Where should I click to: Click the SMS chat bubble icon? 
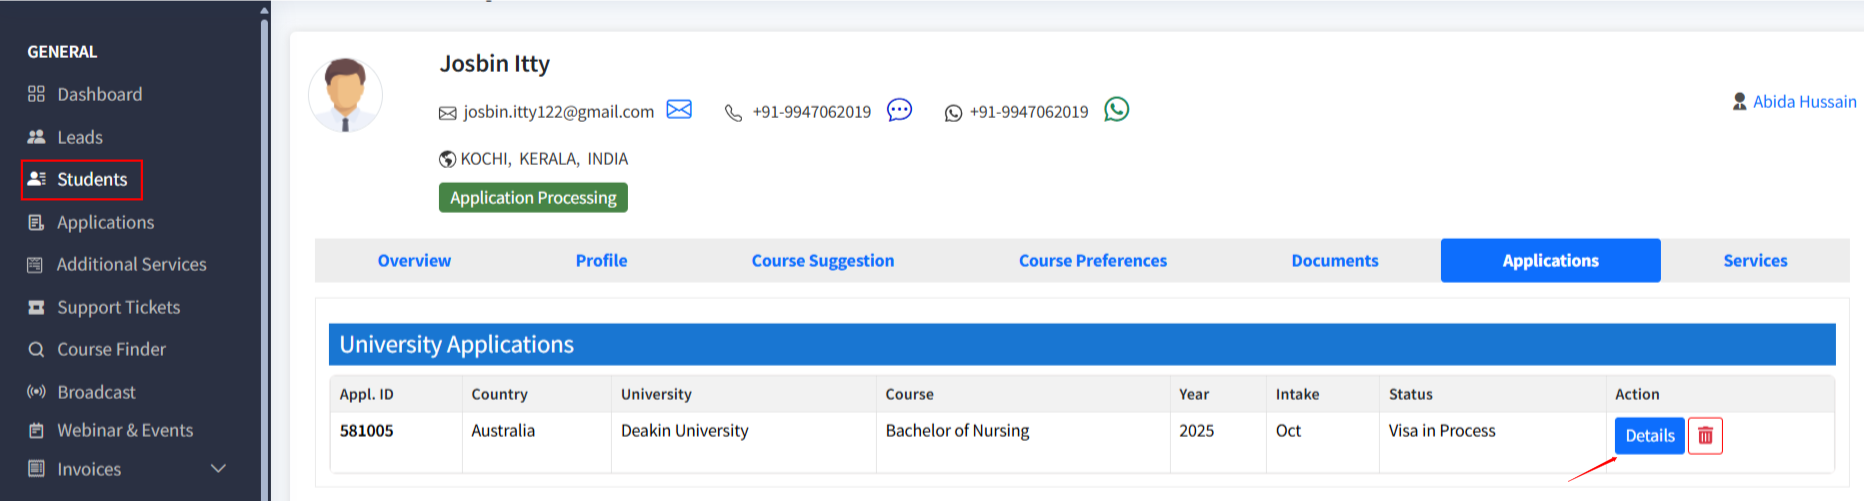[900, 110]
